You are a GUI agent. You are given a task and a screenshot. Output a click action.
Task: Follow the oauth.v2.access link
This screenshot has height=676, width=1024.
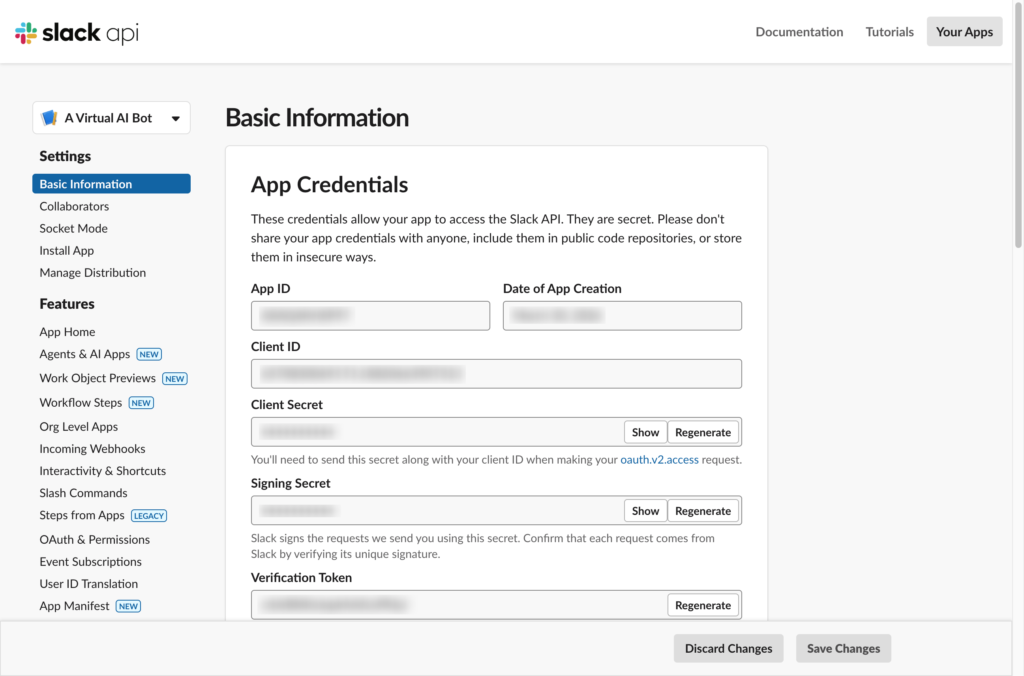[657, 460]
